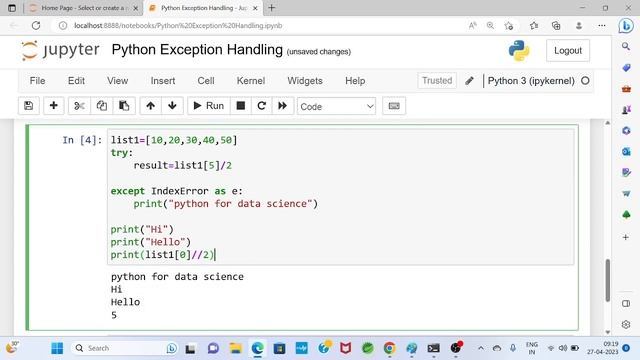Viewport: 640px width, 360px height.
Task: Move the selected cell up with the arrow
Action: coord(151,106)
